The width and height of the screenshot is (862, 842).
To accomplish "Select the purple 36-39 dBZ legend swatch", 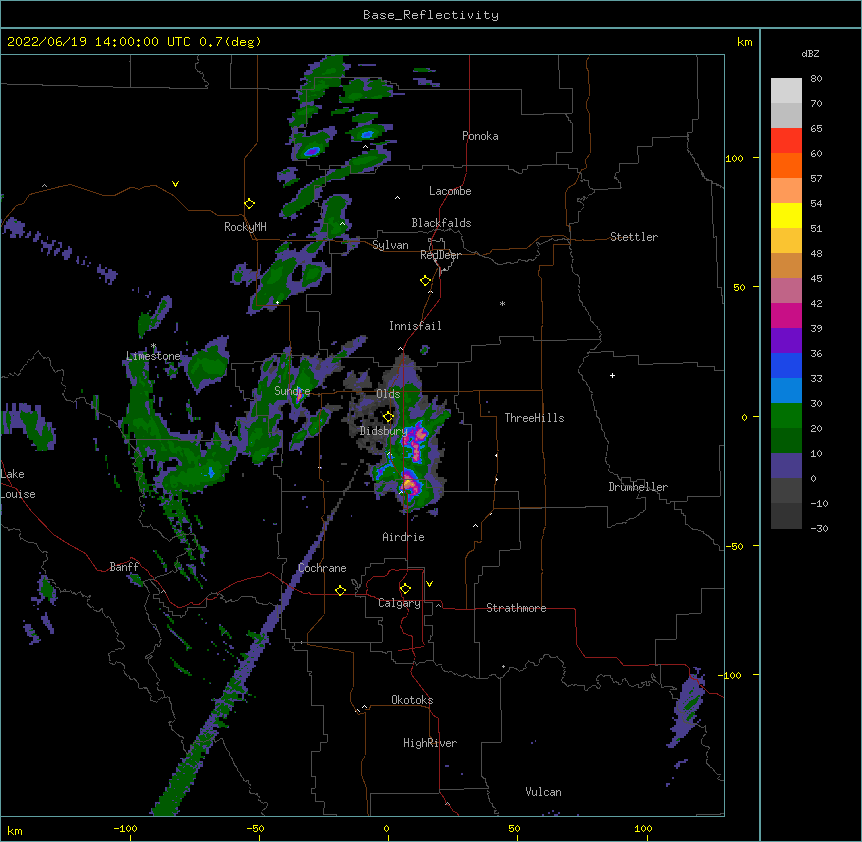I will coord(786,341).
